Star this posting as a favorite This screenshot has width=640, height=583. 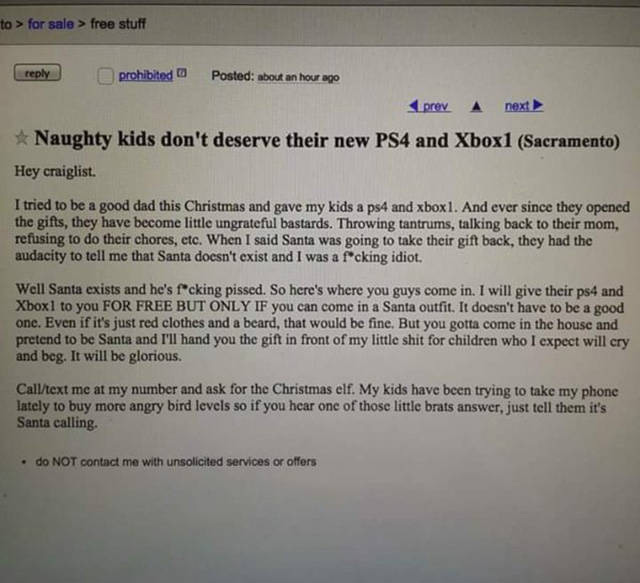pos(21,138)
